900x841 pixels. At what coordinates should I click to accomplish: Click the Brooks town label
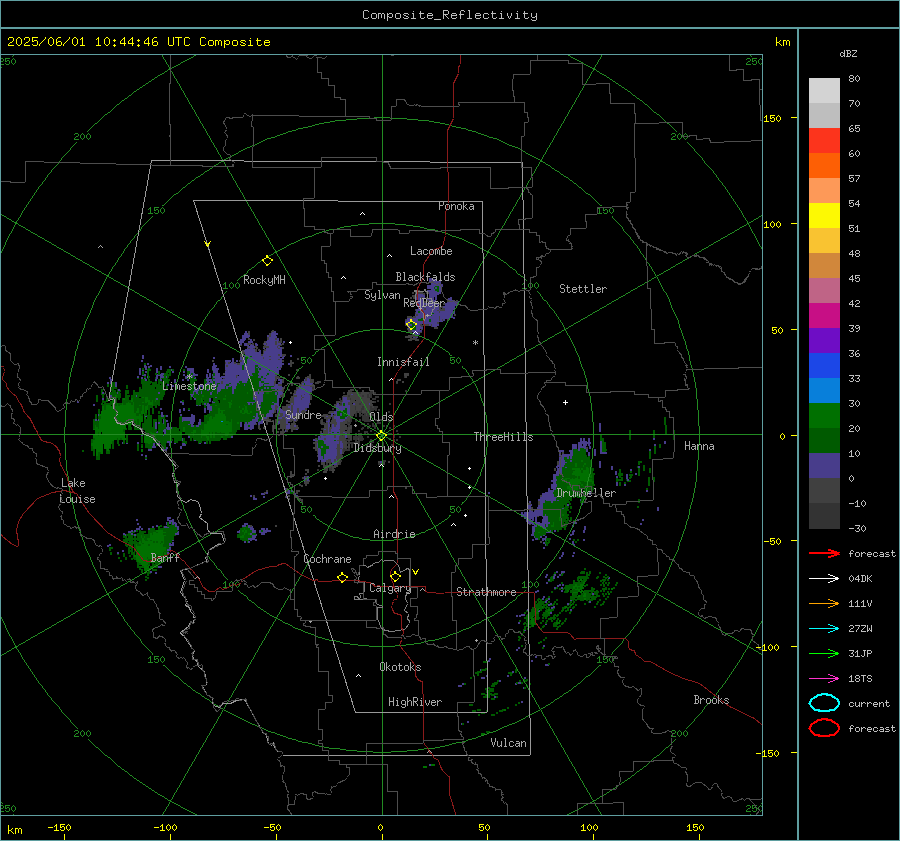(711, 700)
